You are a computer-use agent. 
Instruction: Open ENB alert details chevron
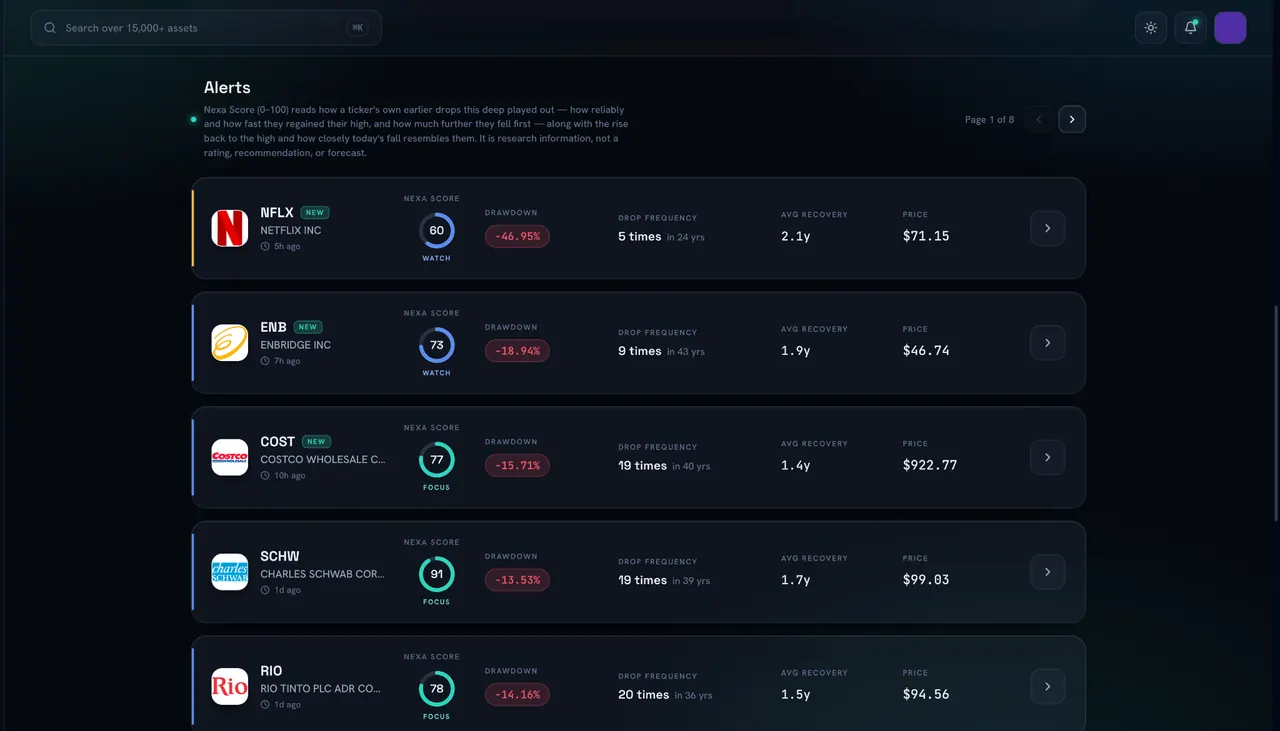coord(1047,343)
